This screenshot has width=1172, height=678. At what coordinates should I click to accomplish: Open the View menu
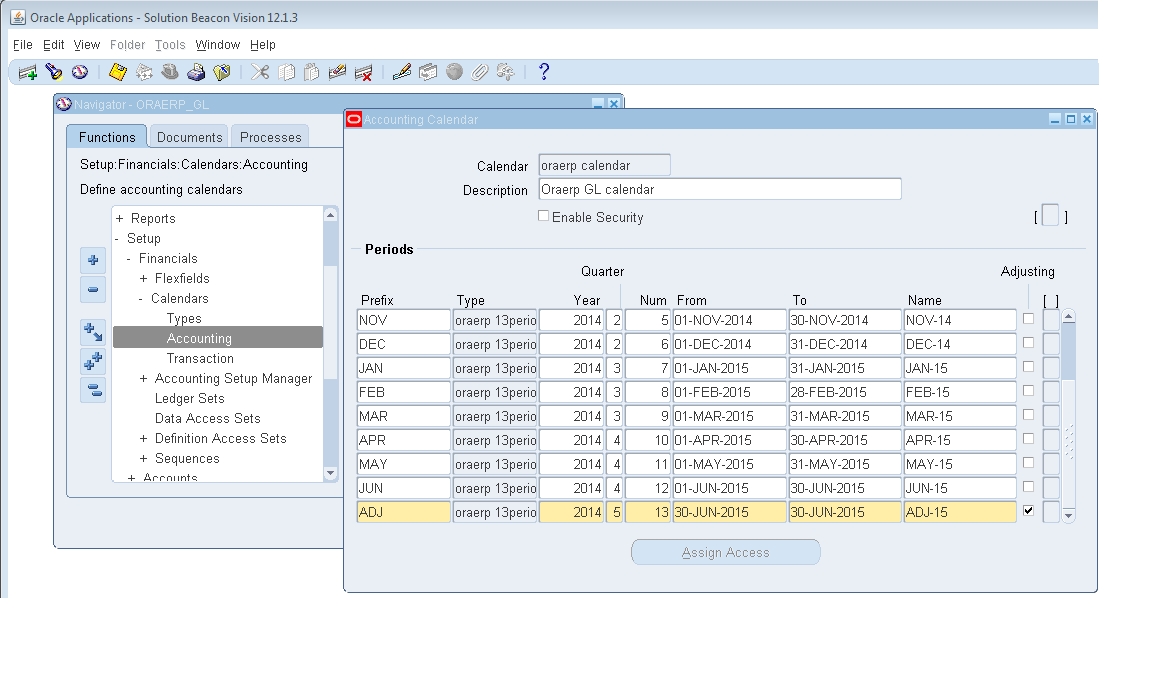(87, 45)
